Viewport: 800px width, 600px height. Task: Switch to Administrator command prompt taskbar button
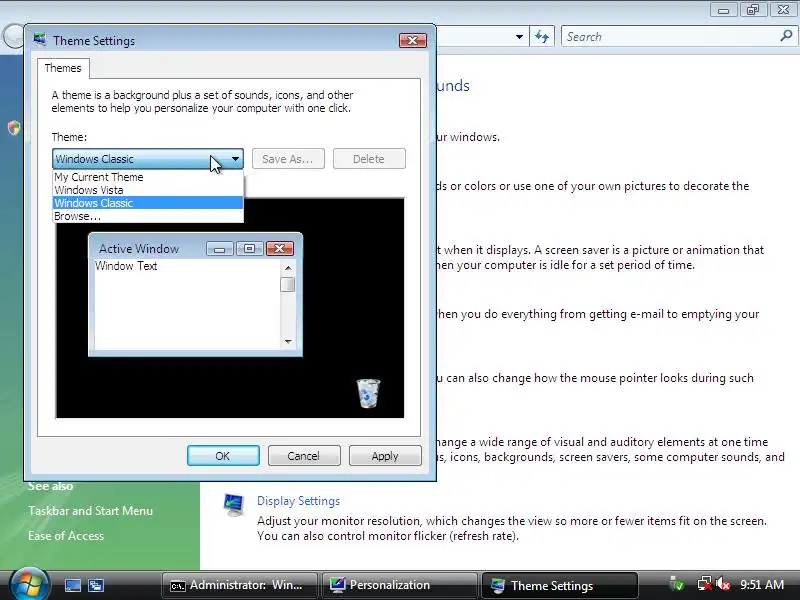tap(239, 585)
